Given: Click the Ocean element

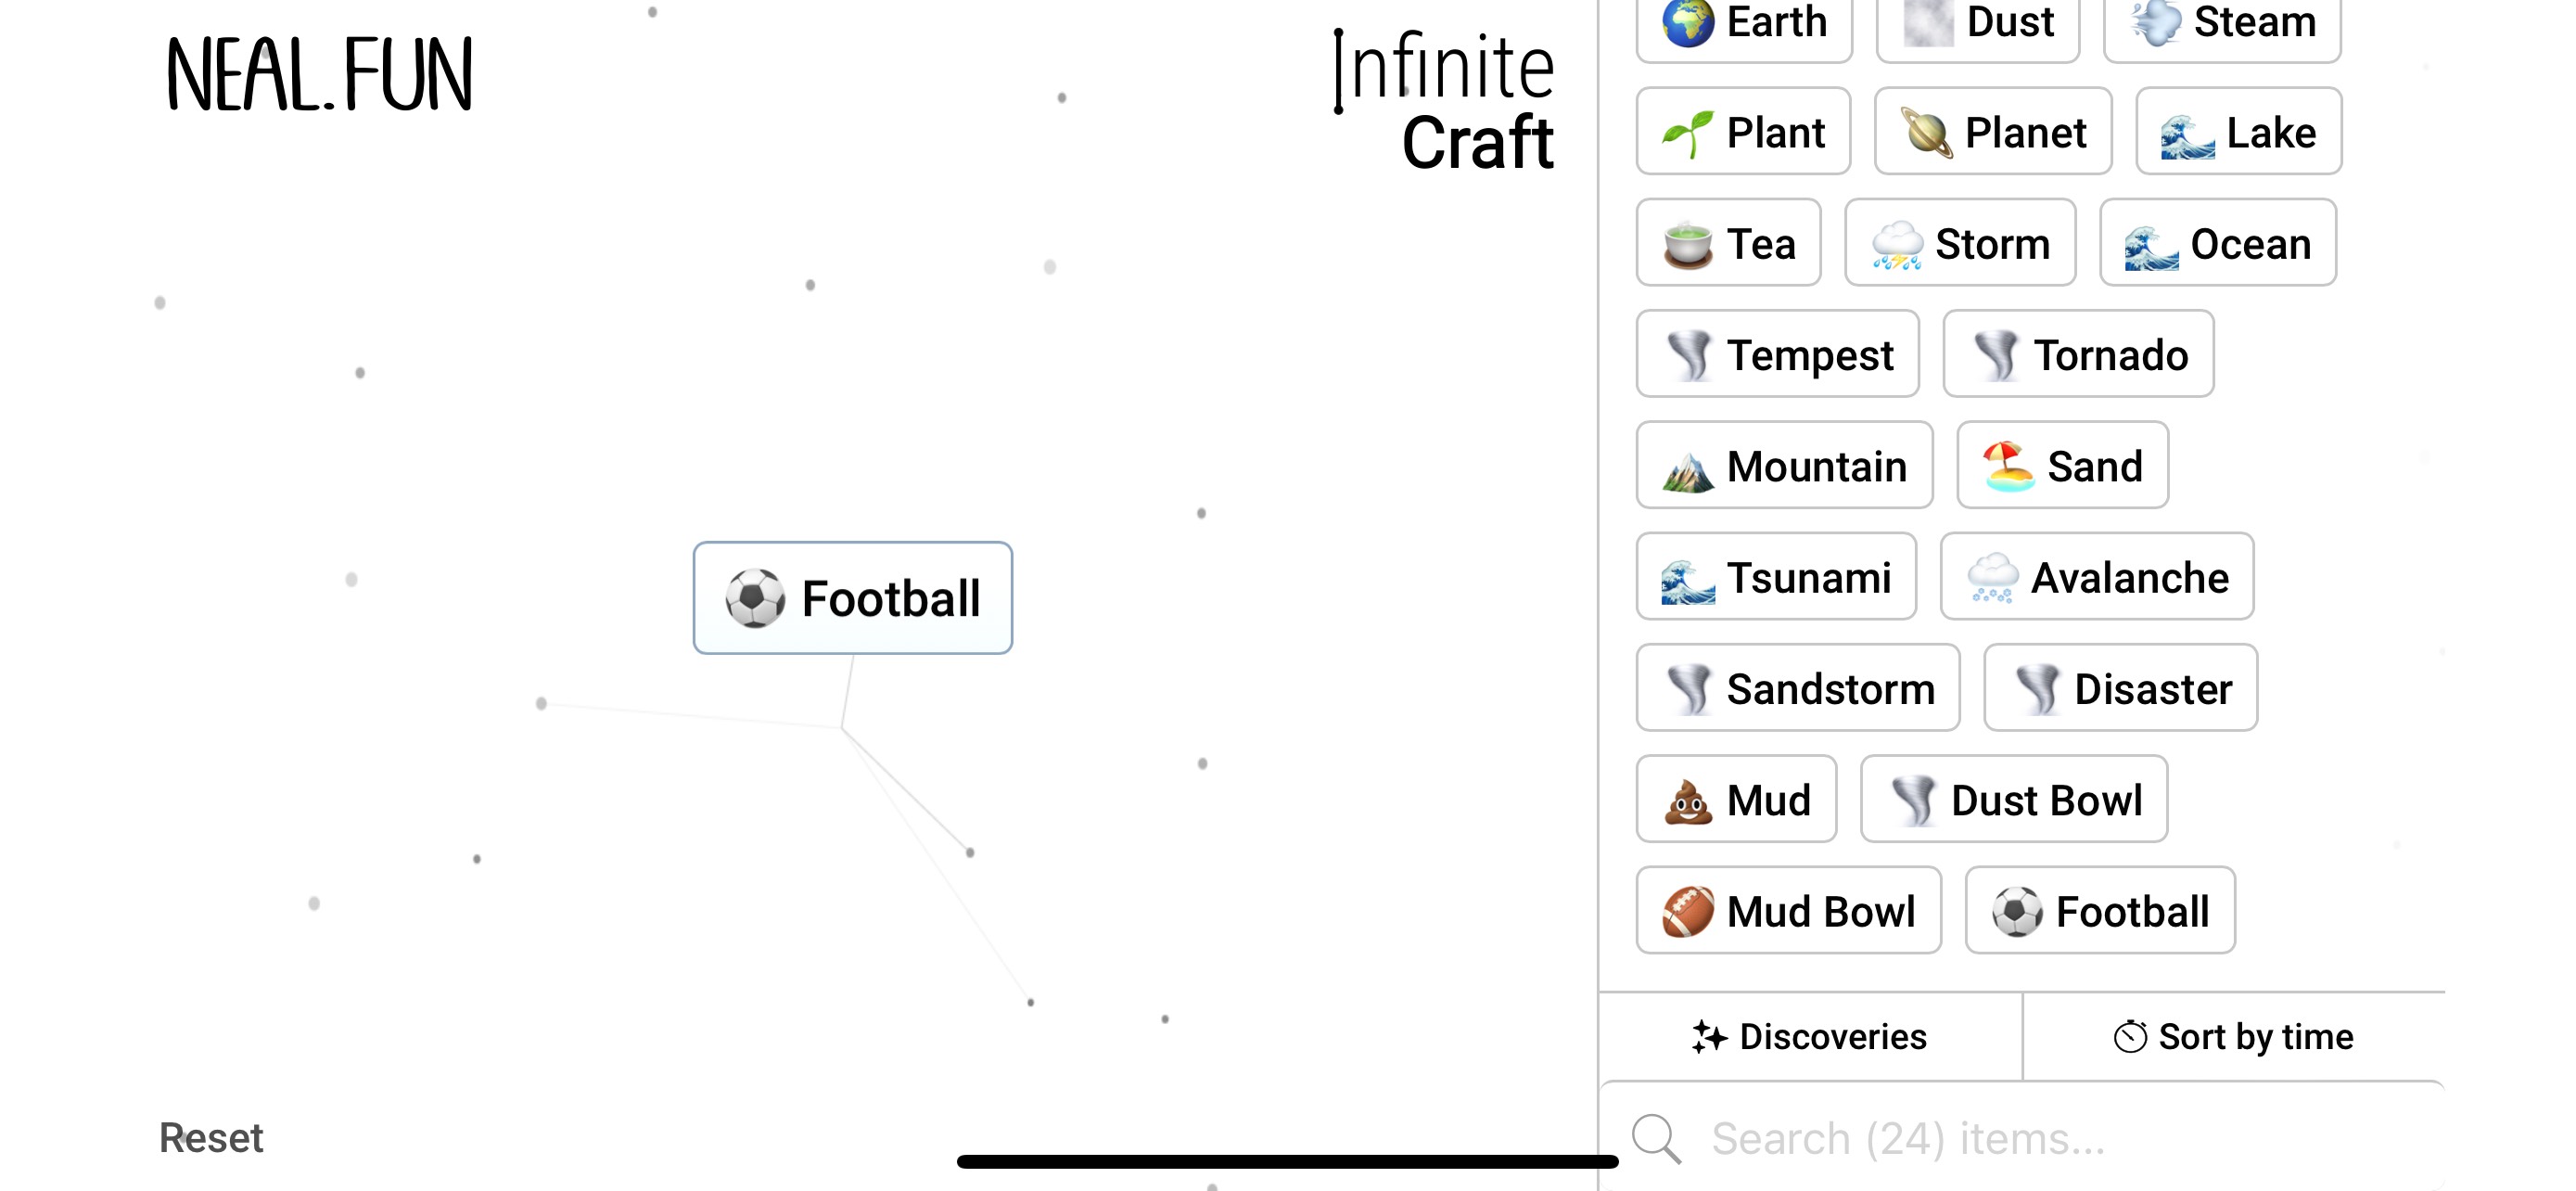Looking at the screenshot, I should (2218, 243).
